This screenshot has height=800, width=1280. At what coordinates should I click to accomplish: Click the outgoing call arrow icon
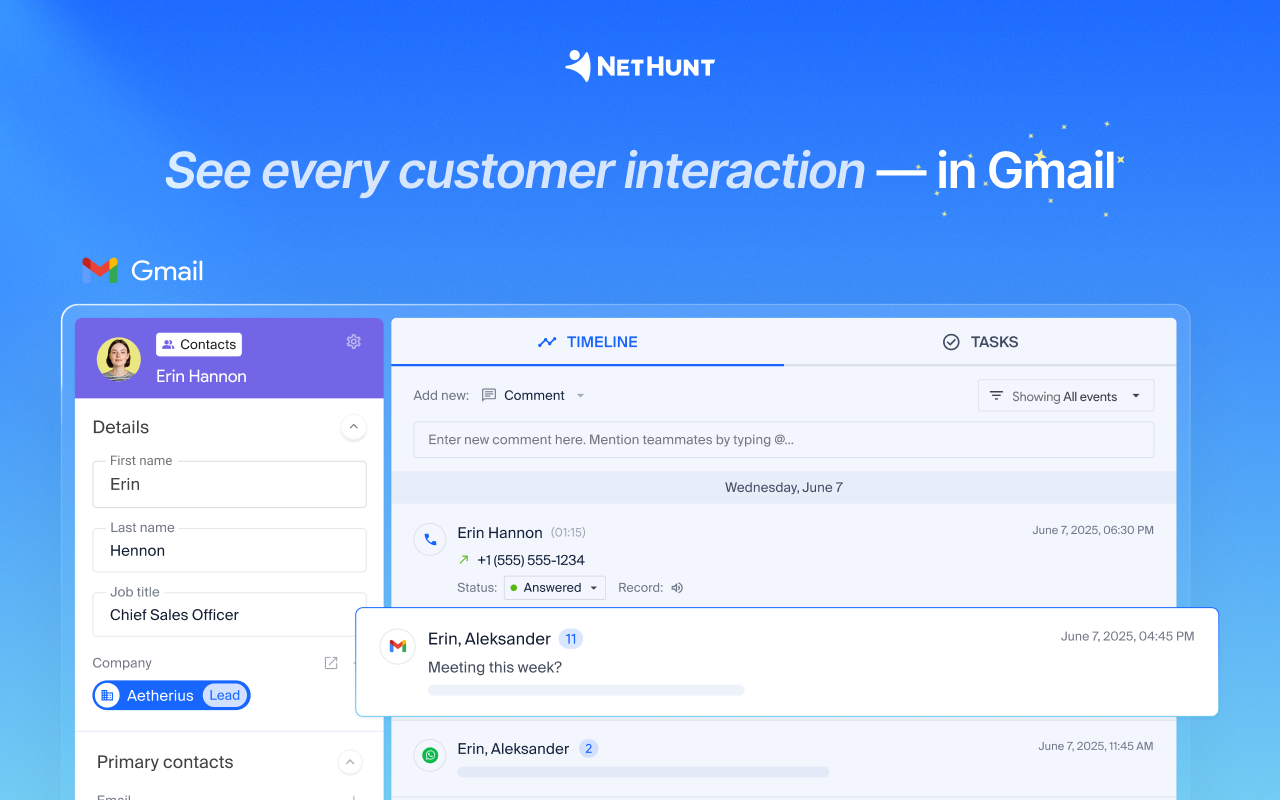click(464, 560)
